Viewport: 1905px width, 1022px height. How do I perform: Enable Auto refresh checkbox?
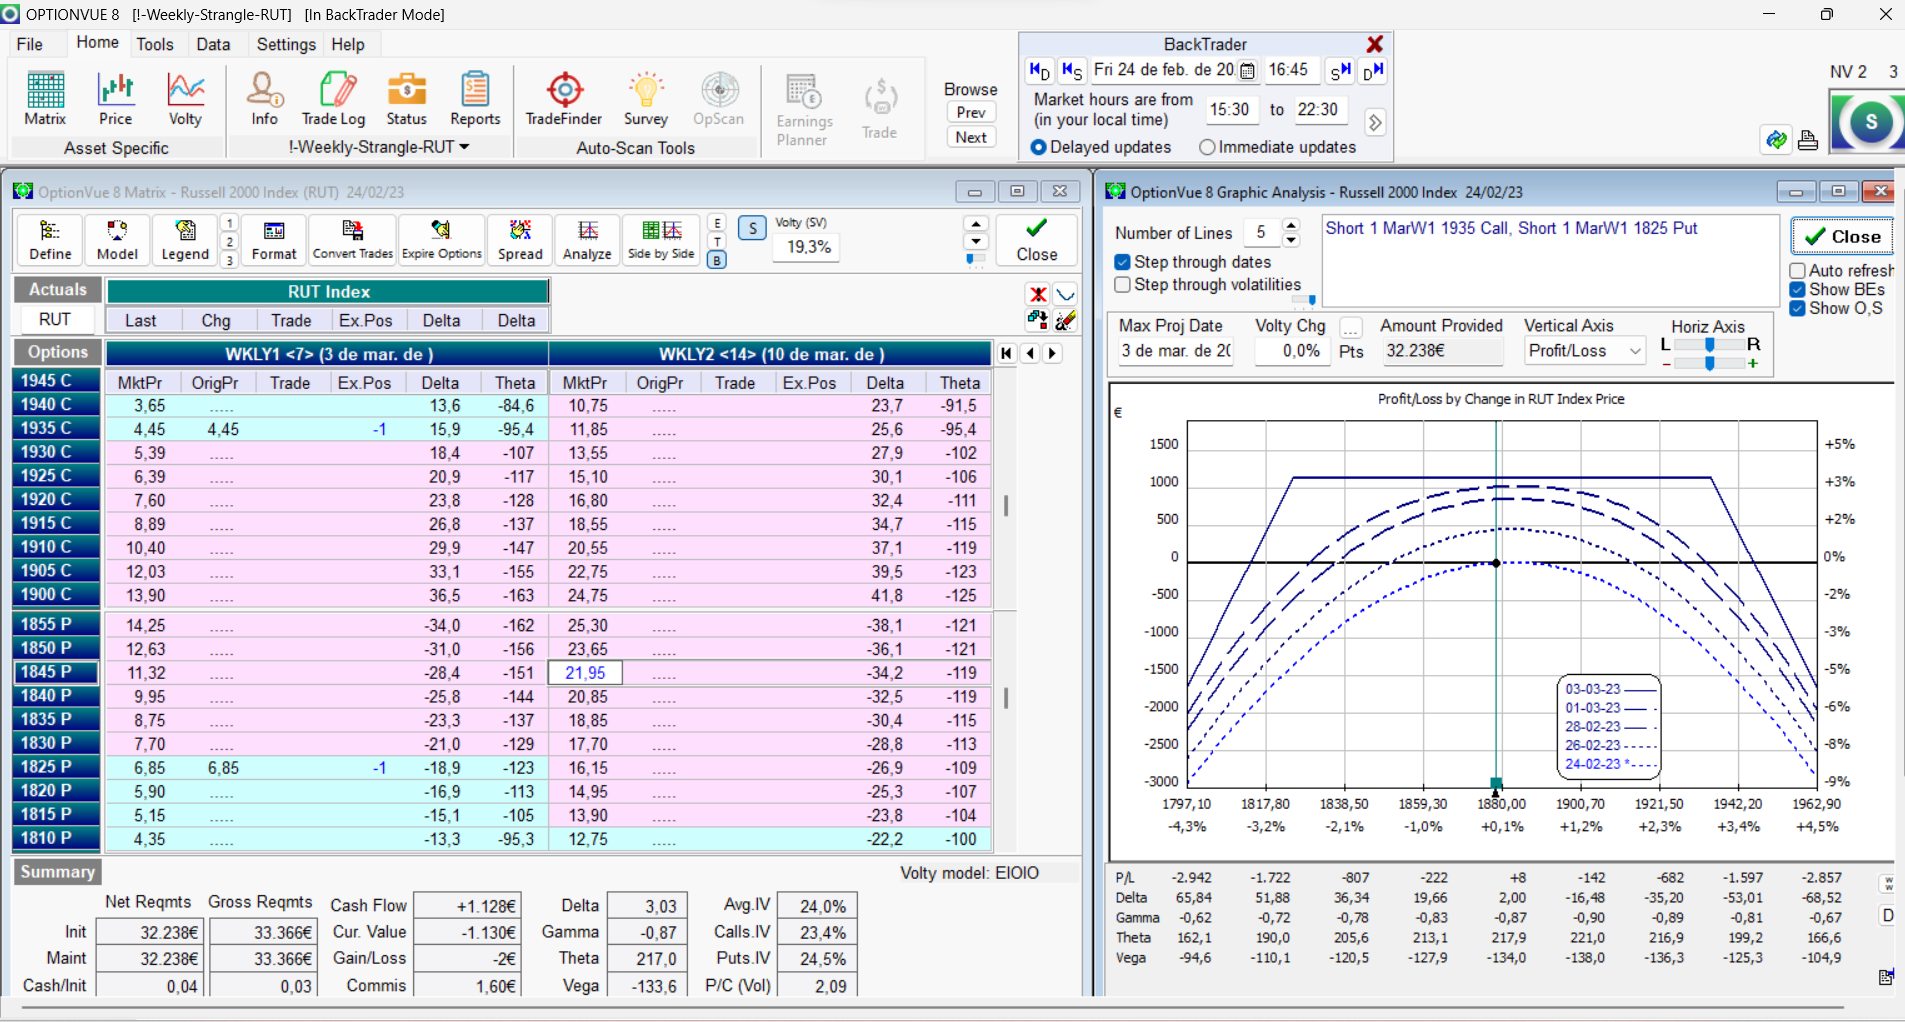pos(1797,270)
